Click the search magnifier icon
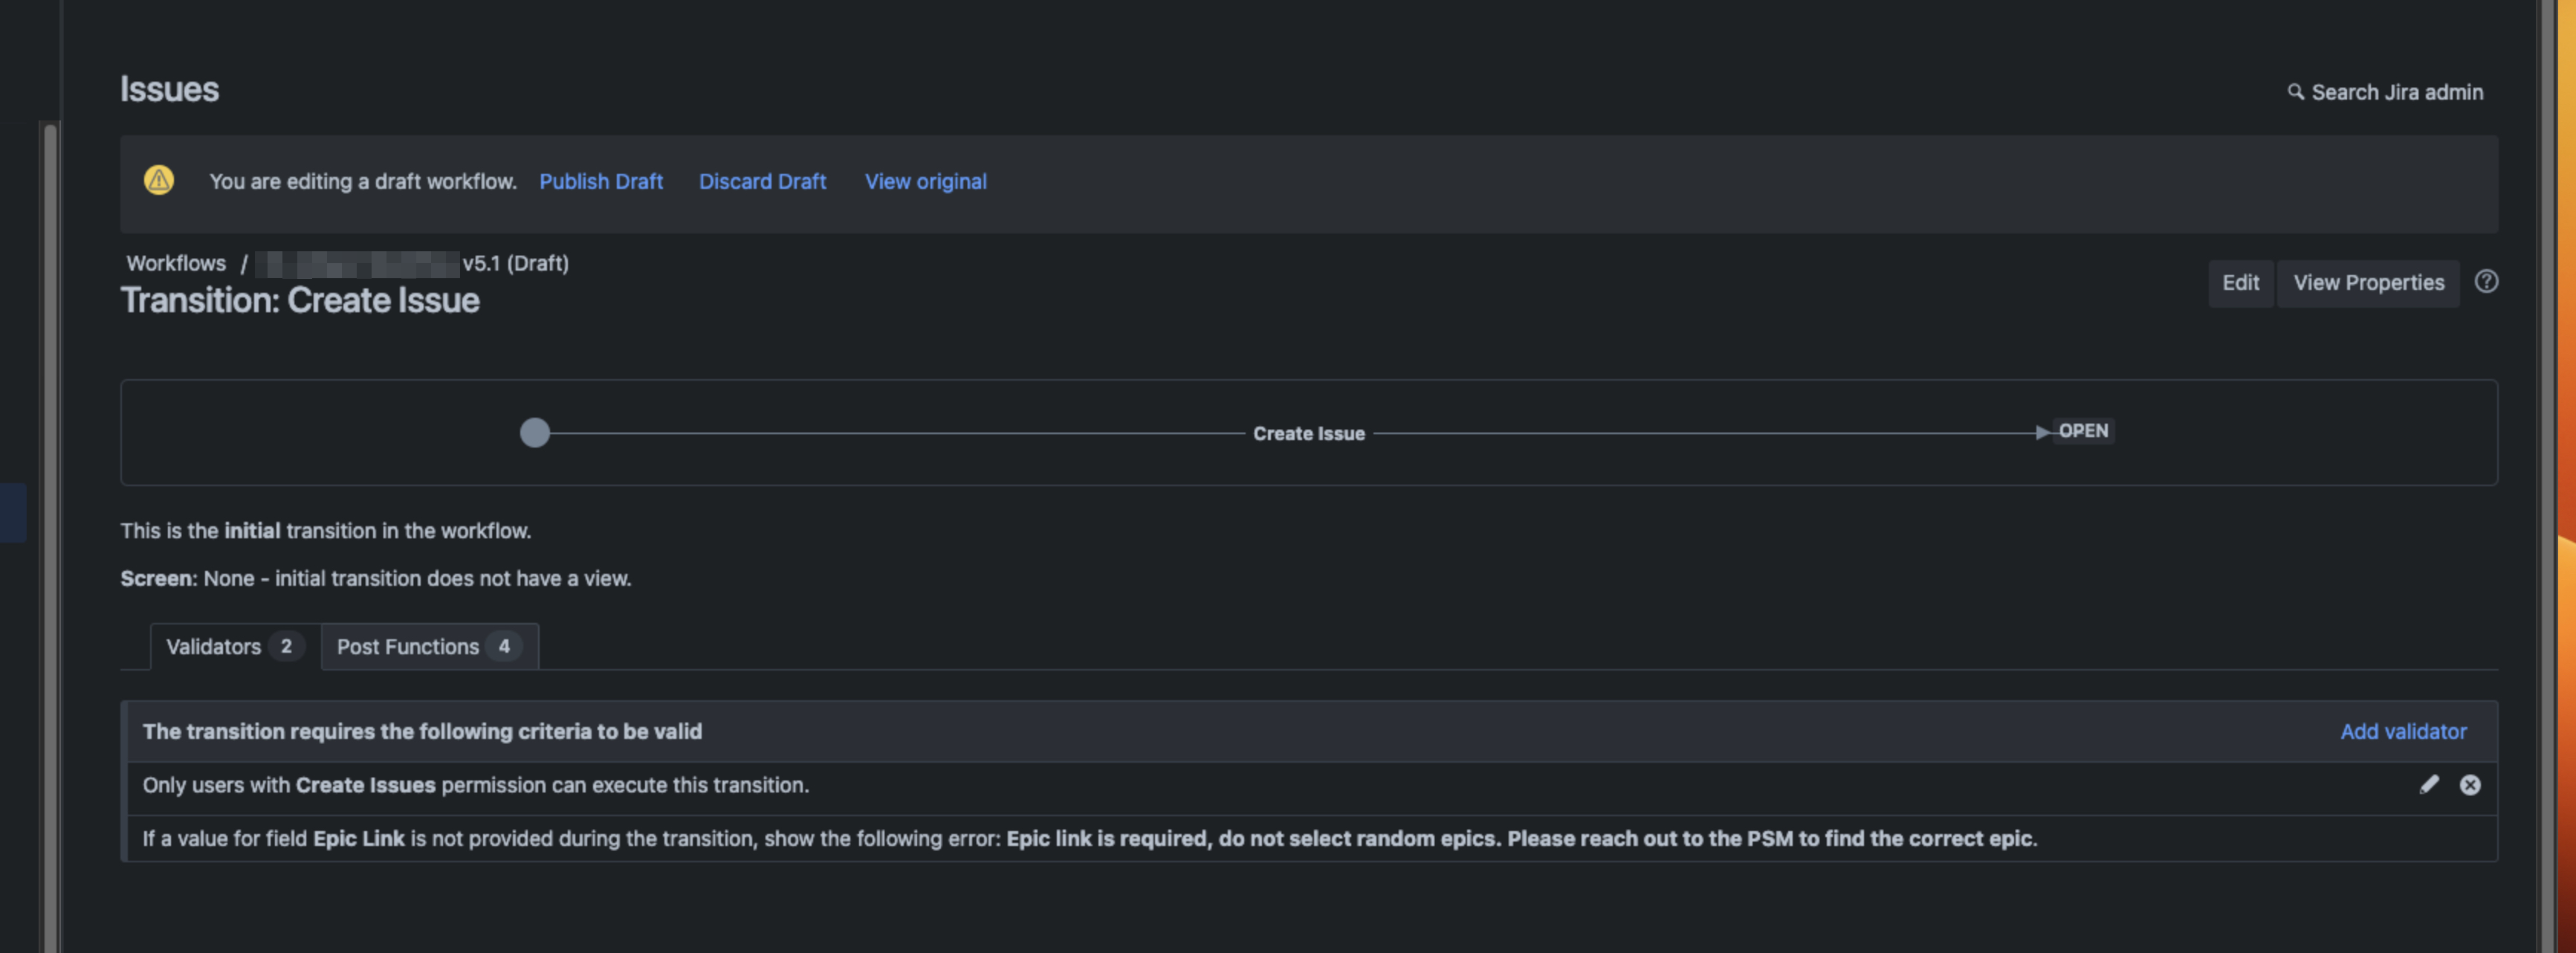The image size is (2576, 953). [x=2295, y=92]
